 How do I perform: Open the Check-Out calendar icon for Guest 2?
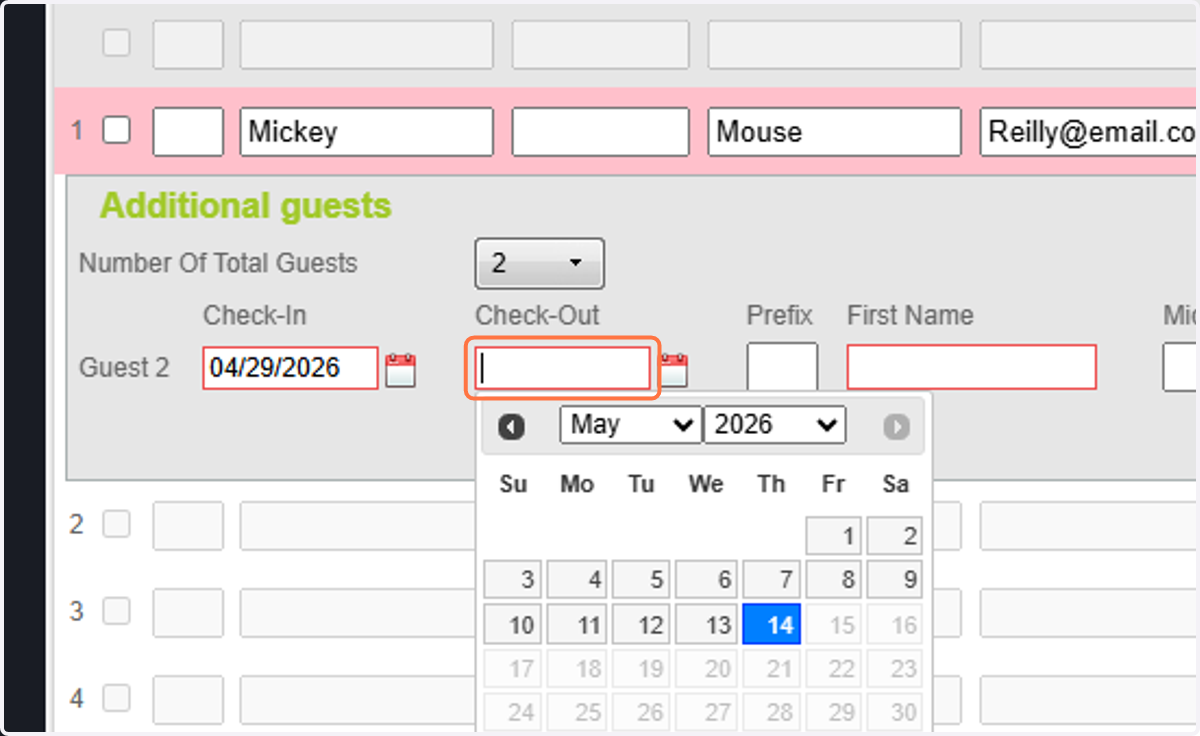[675, 370]
